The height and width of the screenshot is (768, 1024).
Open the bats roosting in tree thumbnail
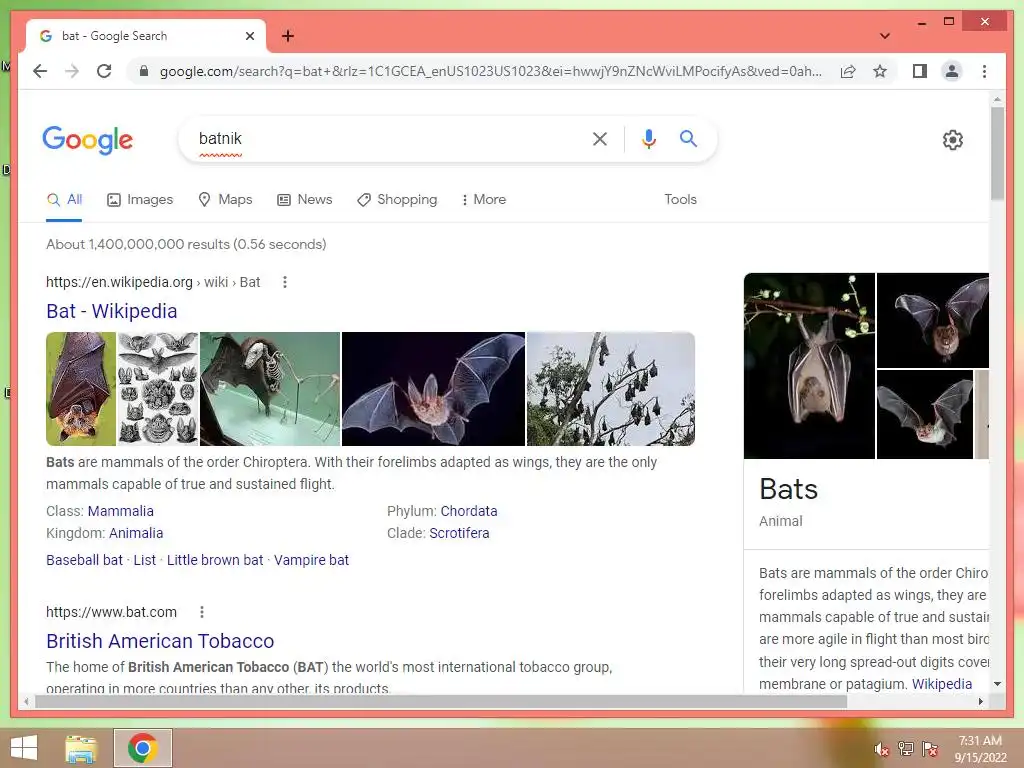pos(611,389)
